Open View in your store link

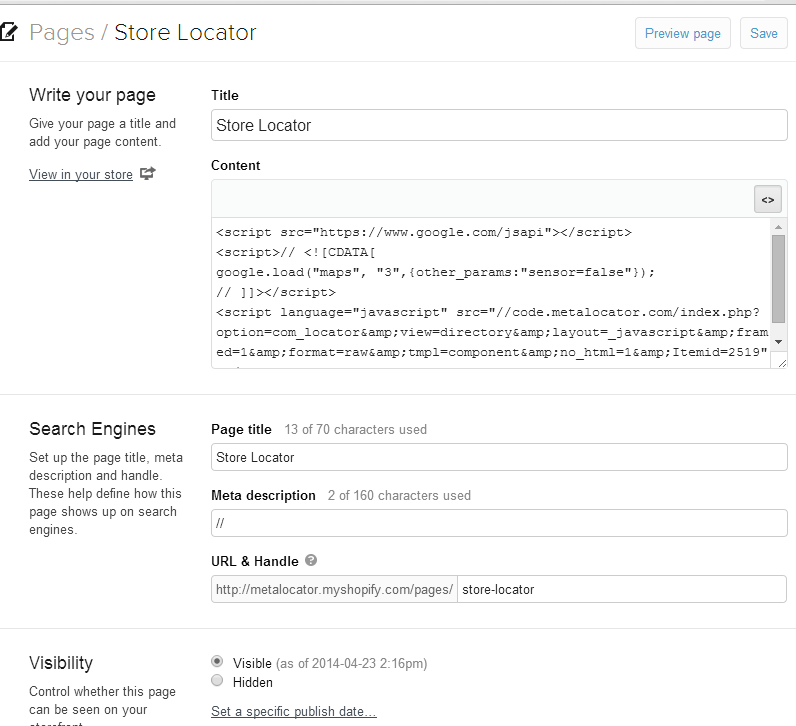81,174
